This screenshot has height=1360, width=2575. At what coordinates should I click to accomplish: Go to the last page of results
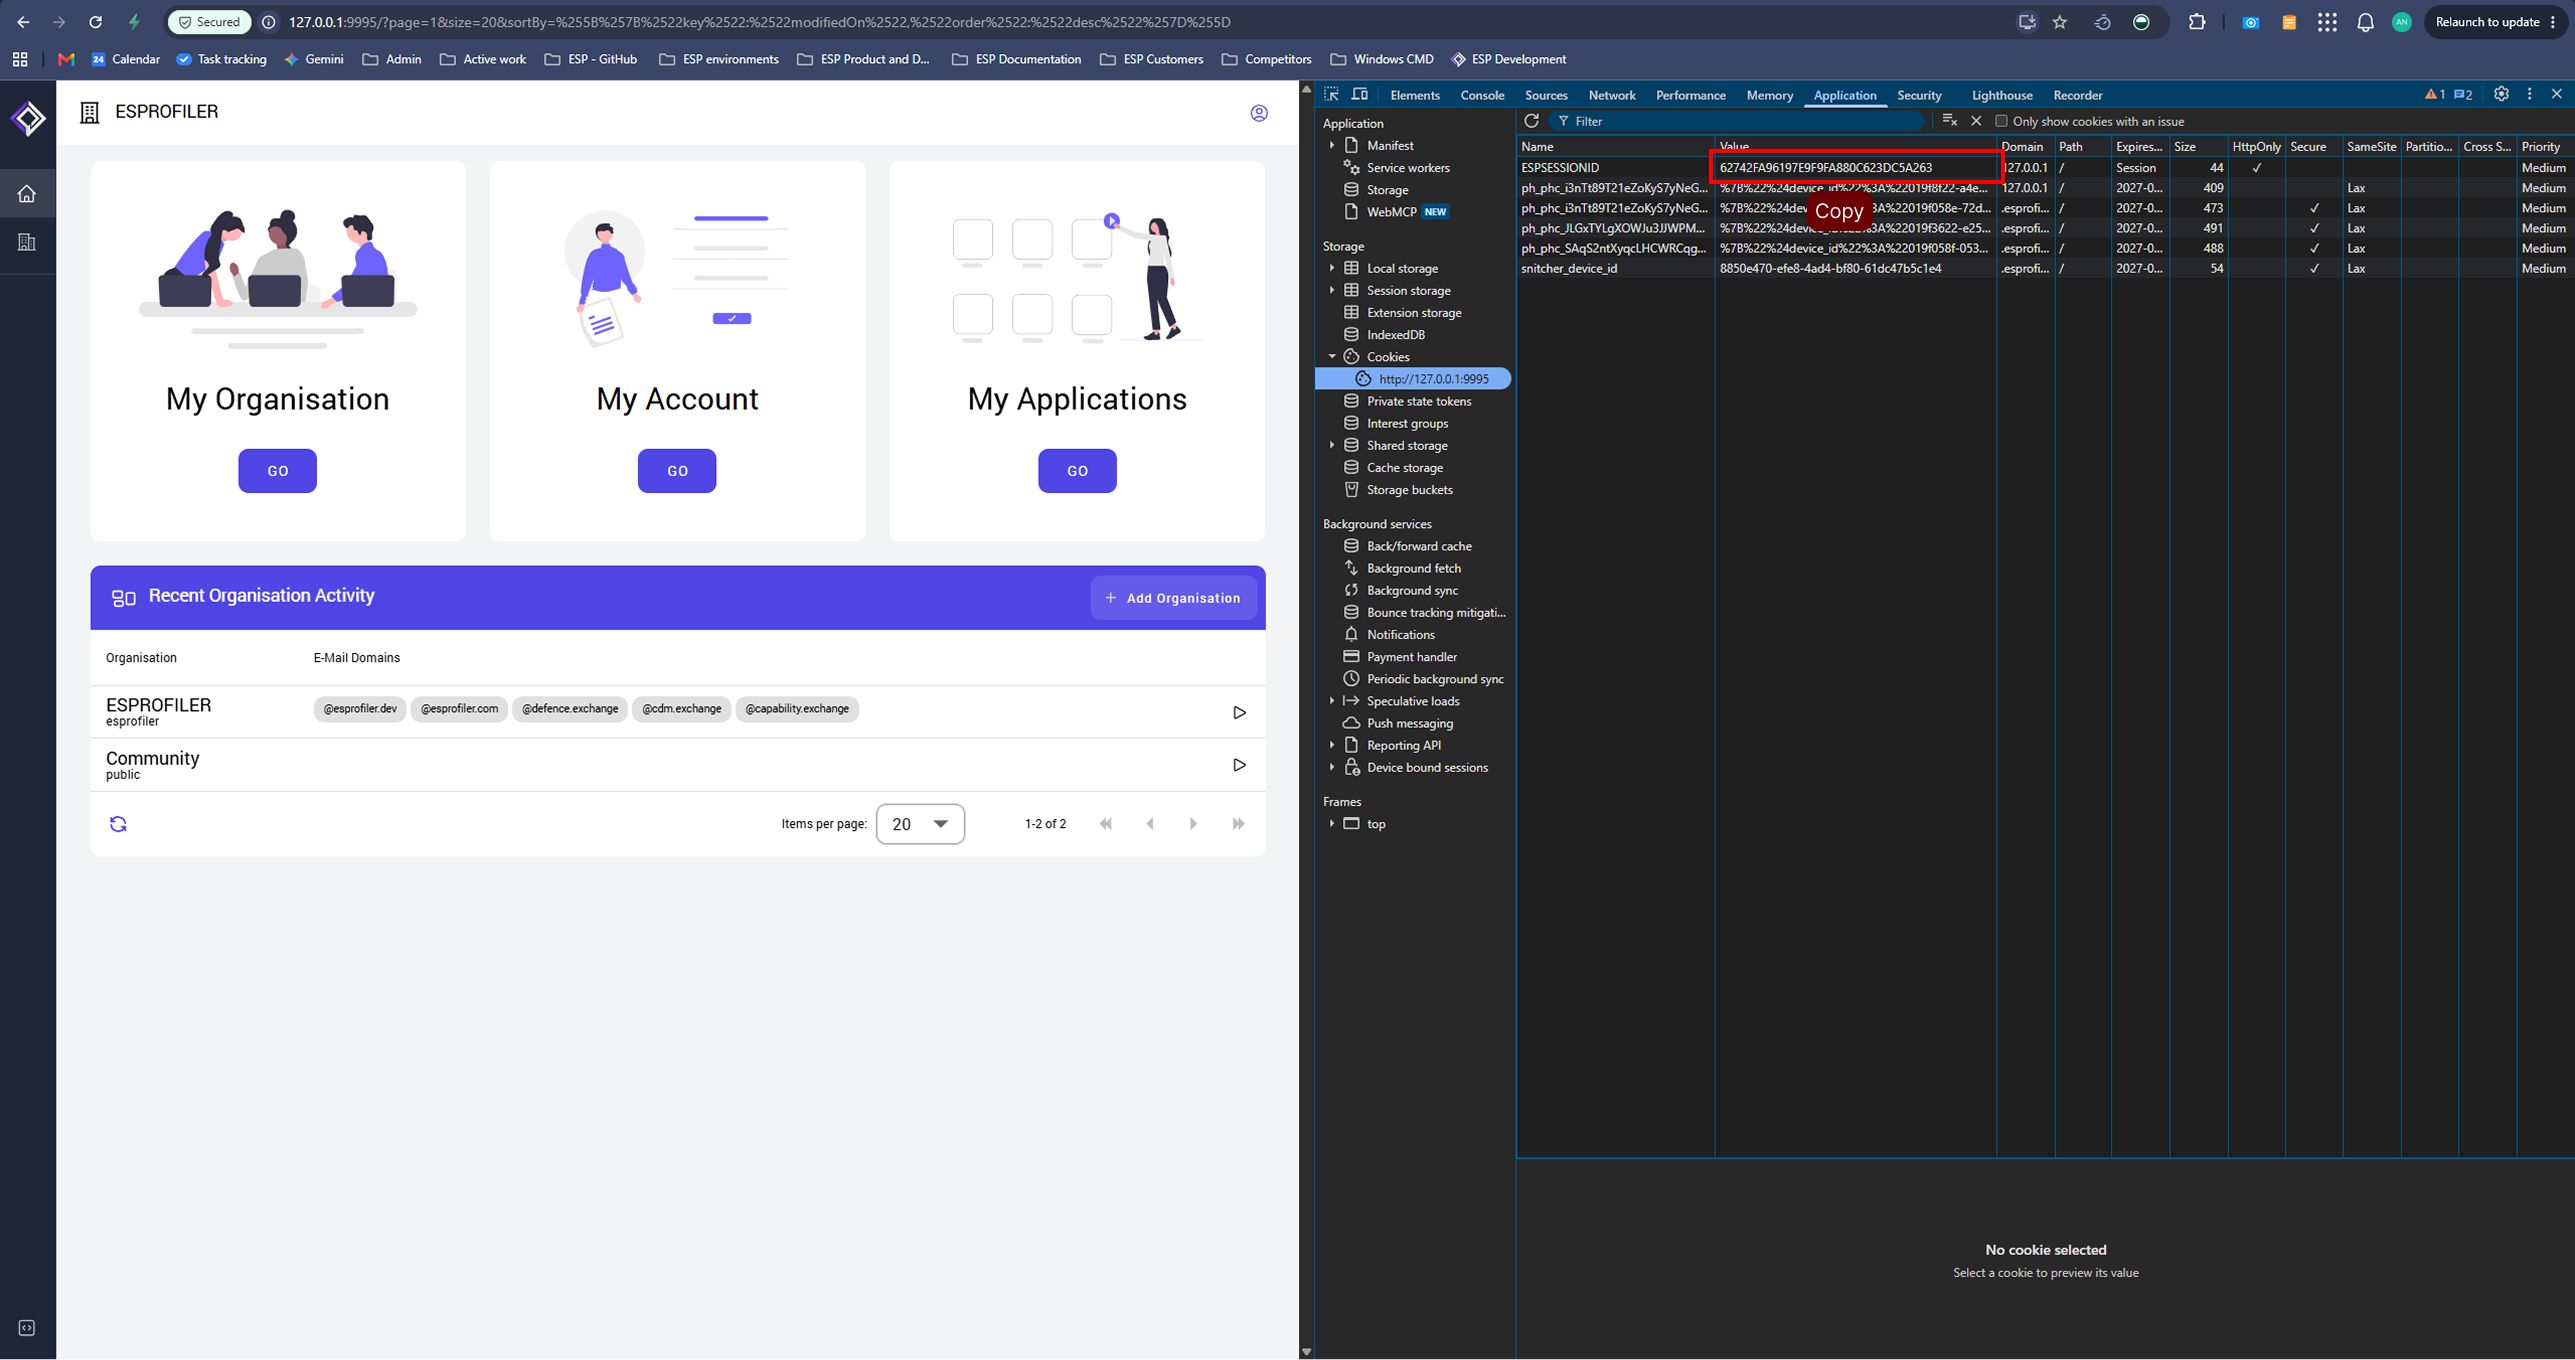click(x=1238, y=824)
